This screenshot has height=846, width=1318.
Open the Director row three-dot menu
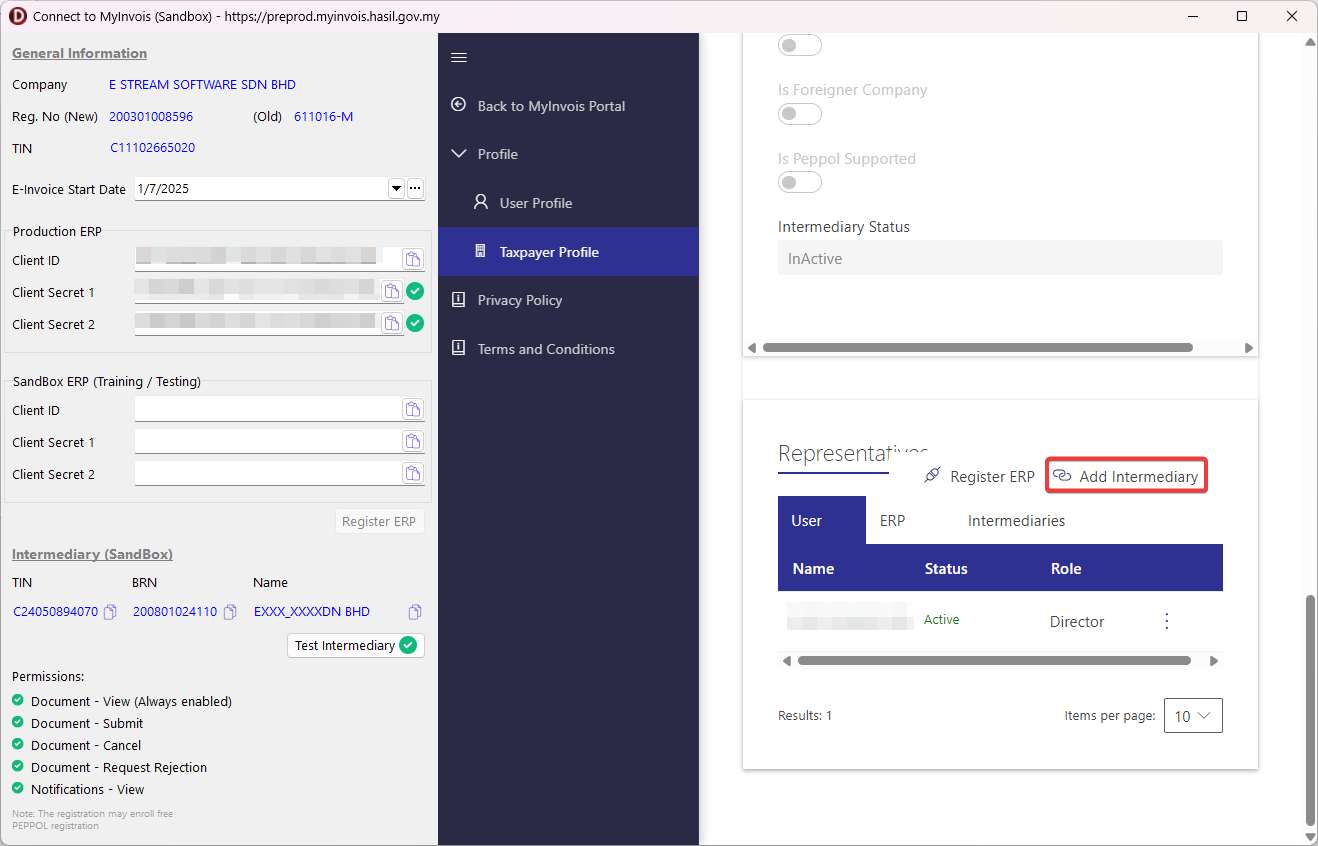[1166, 621]
